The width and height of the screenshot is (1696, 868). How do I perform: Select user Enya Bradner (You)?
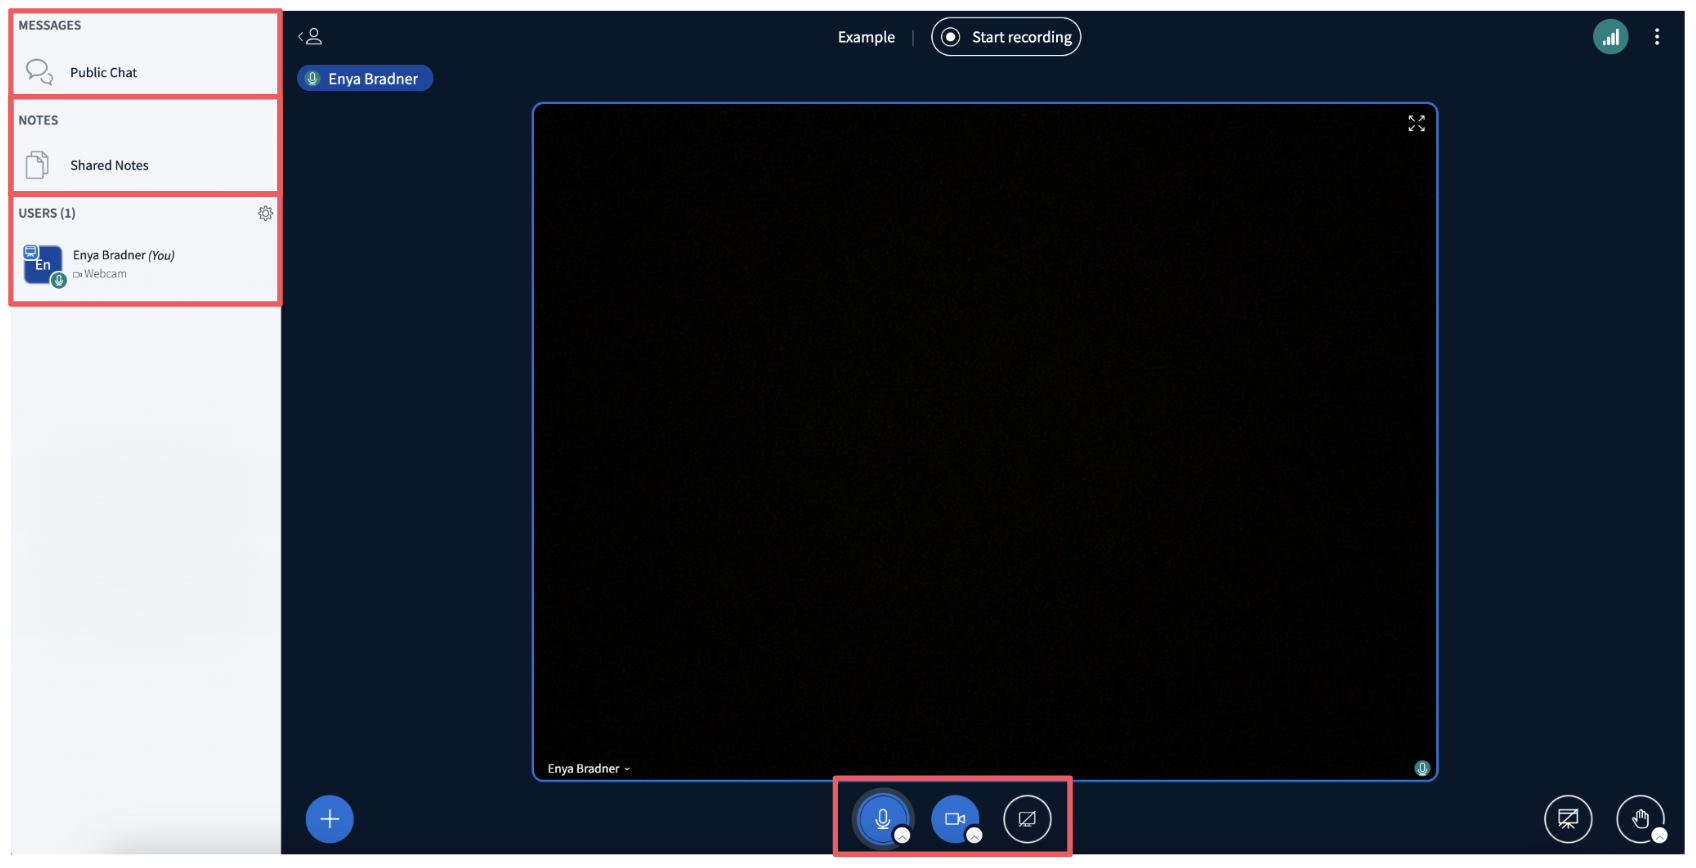[145, 265]
